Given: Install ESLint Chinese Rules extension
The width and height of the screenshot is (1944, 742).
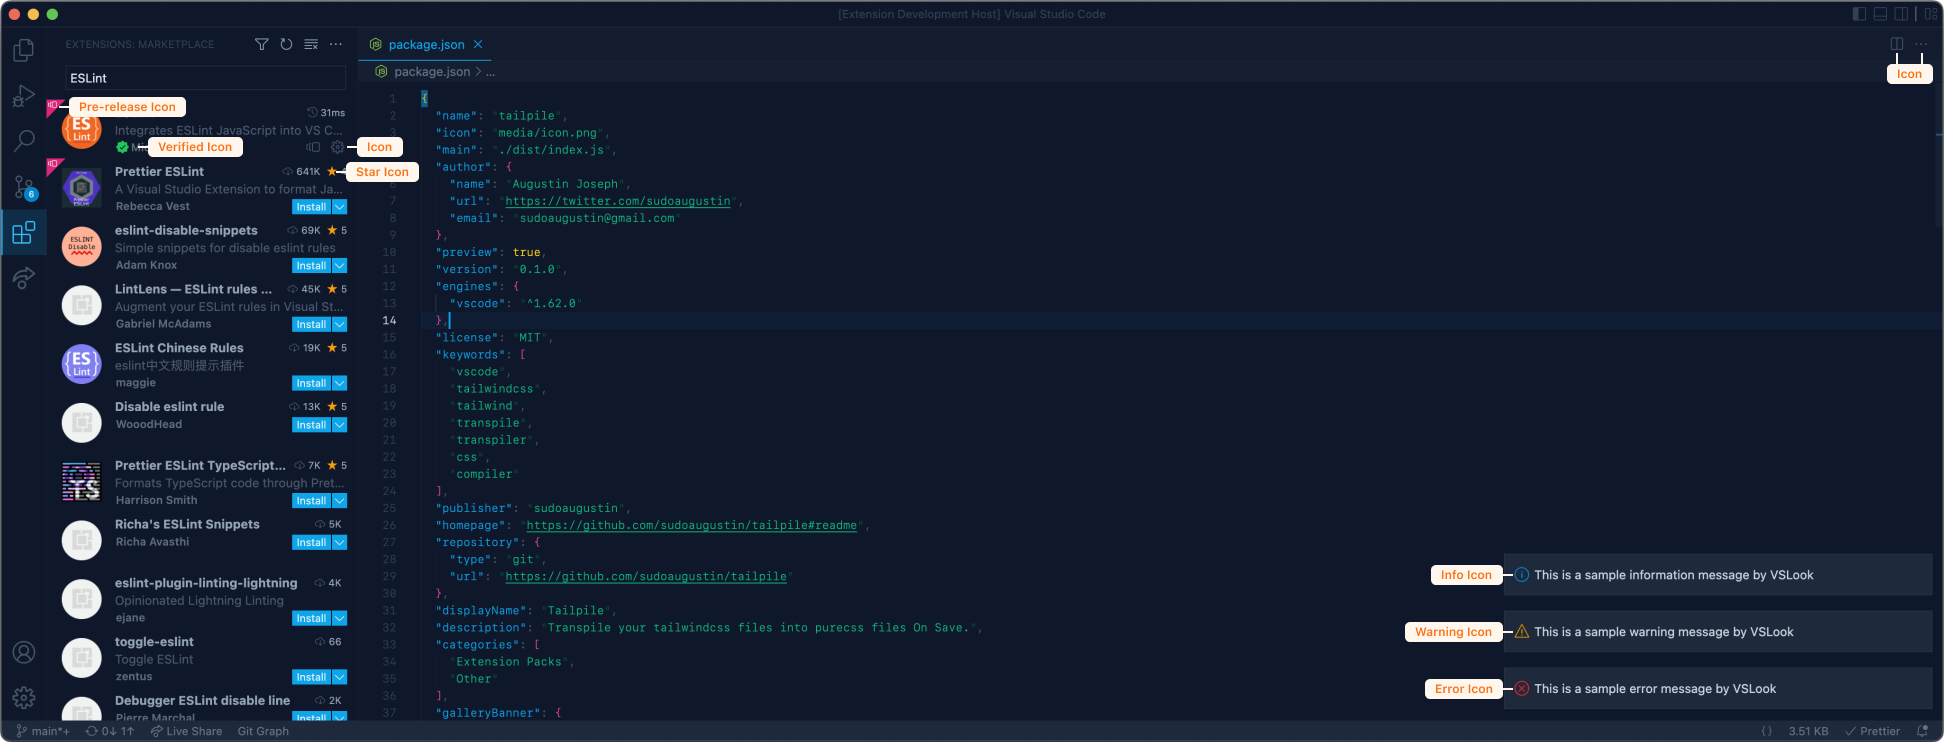Looking at the screenshot, I should 312,384.
